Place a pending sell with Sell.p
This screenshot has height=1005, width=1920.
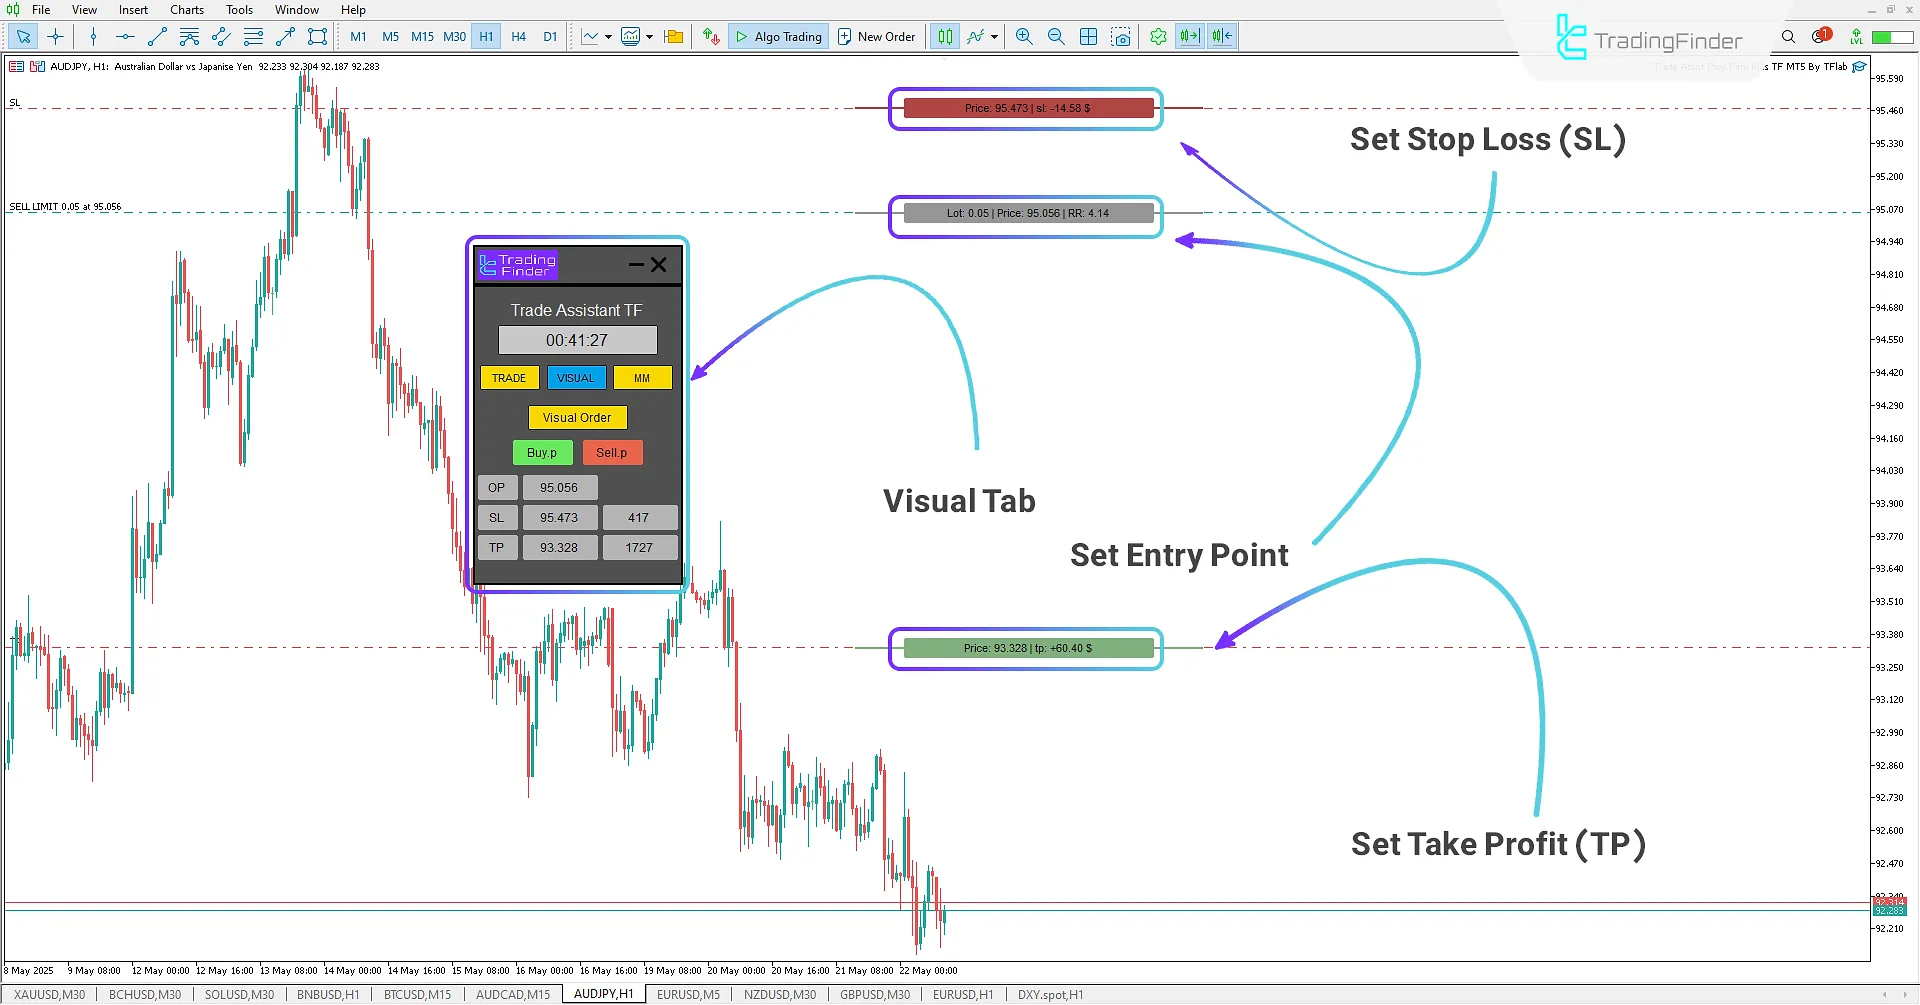(611, 452)
